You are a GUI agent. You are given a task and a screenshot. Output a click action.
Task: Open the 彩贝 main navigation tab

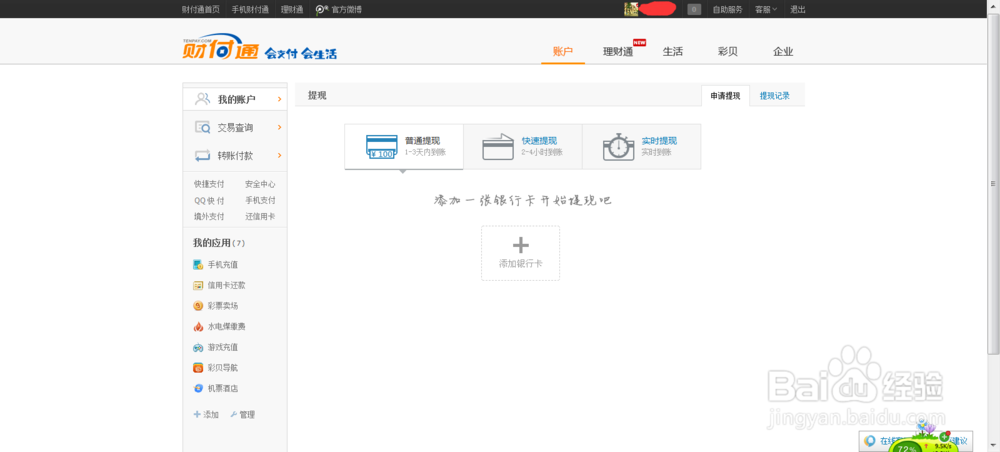point(728,52)
